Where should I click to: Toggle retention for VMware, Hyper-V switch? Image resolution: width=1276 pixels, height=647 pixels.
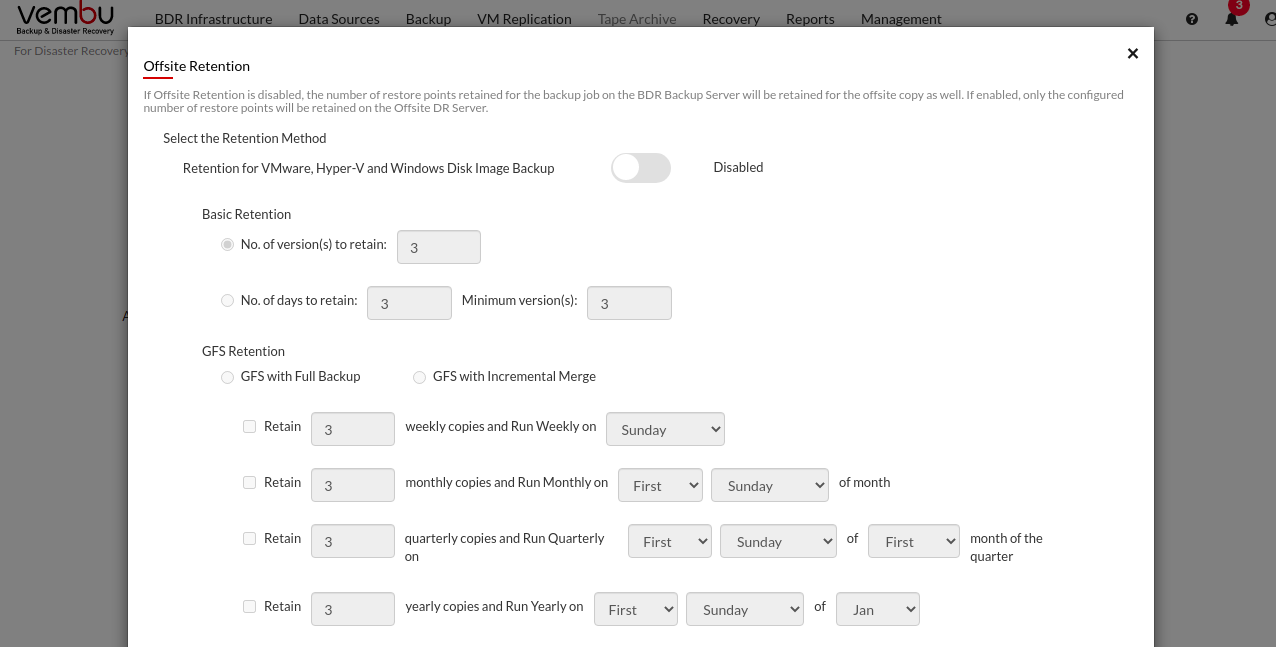coord(641,168)
